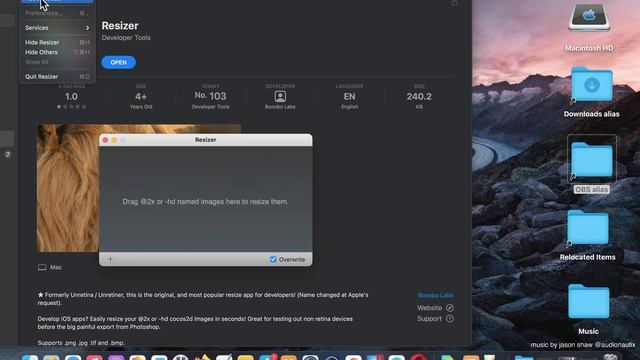Open the Bonobo Labs developer link
The width and height of the screenshot is (640, 360).
coord(435,295)
